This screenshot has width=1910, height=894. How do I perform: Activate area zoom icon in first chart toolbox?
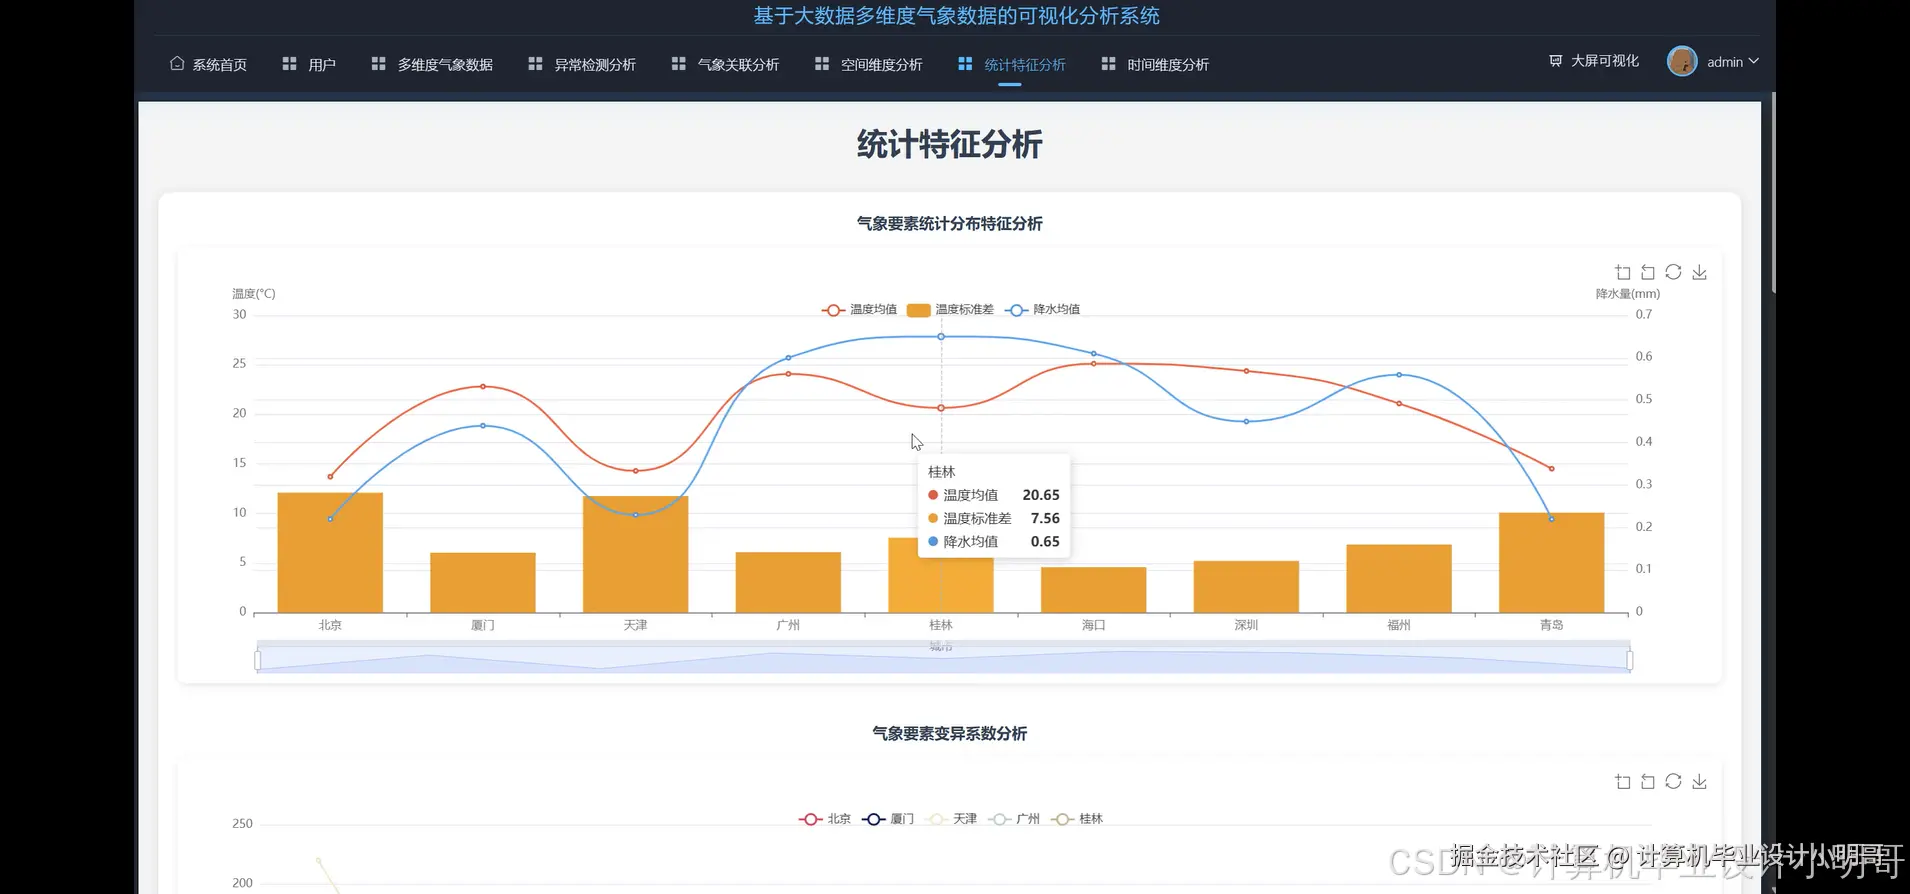(1622, 272)
